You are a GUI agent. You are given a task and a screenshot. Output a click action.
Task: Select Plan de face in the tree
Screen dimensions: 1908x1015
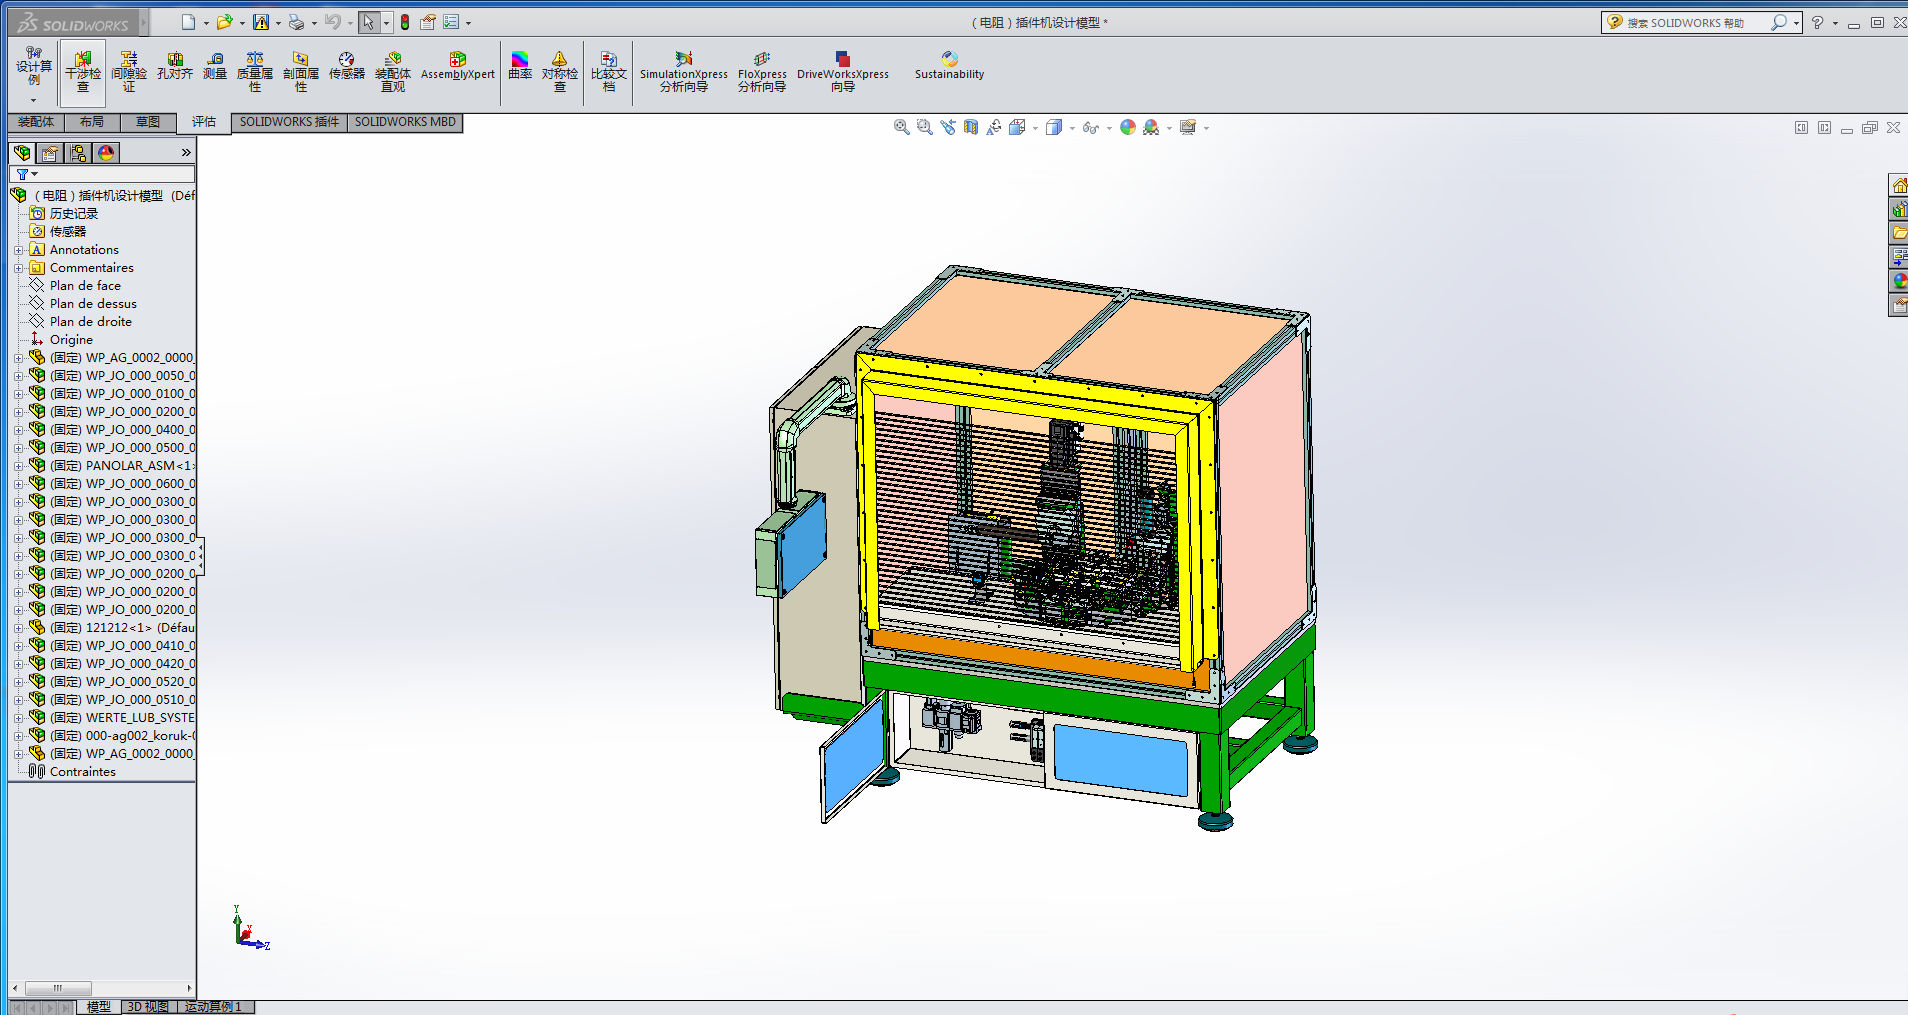tap(85, 286)
